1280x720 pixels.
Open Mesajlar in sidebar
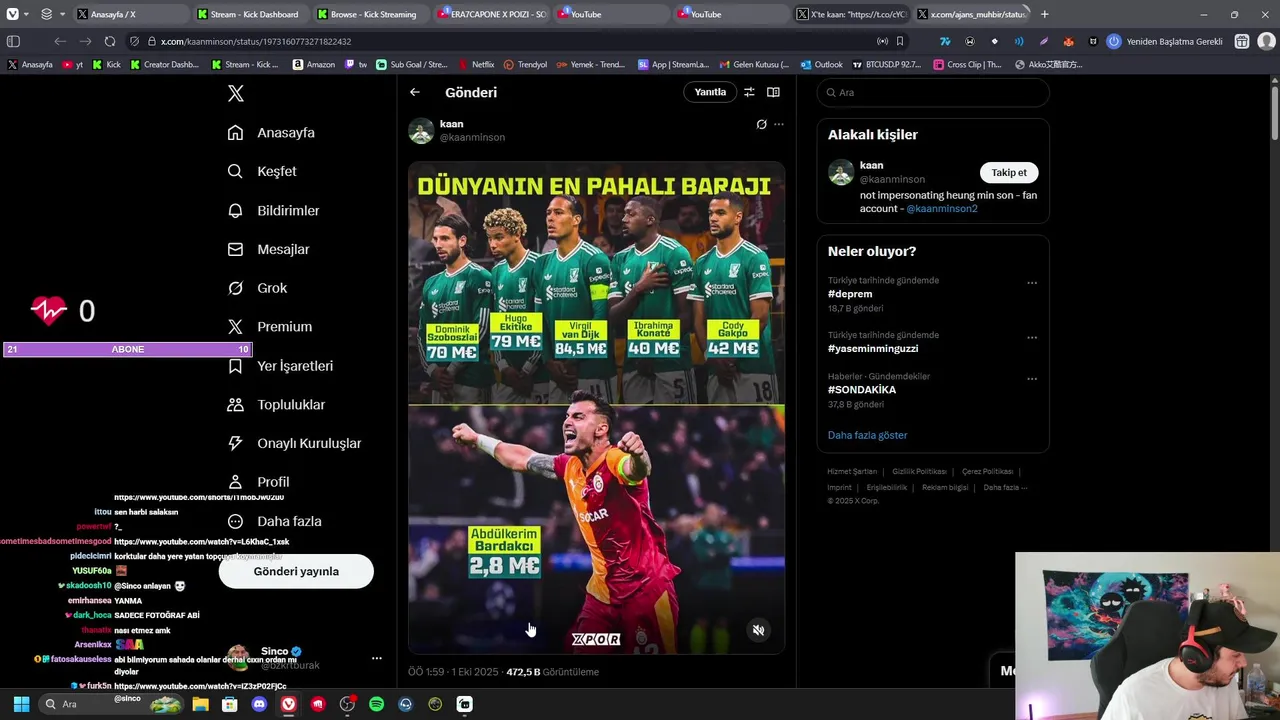(x=268, y=249)
